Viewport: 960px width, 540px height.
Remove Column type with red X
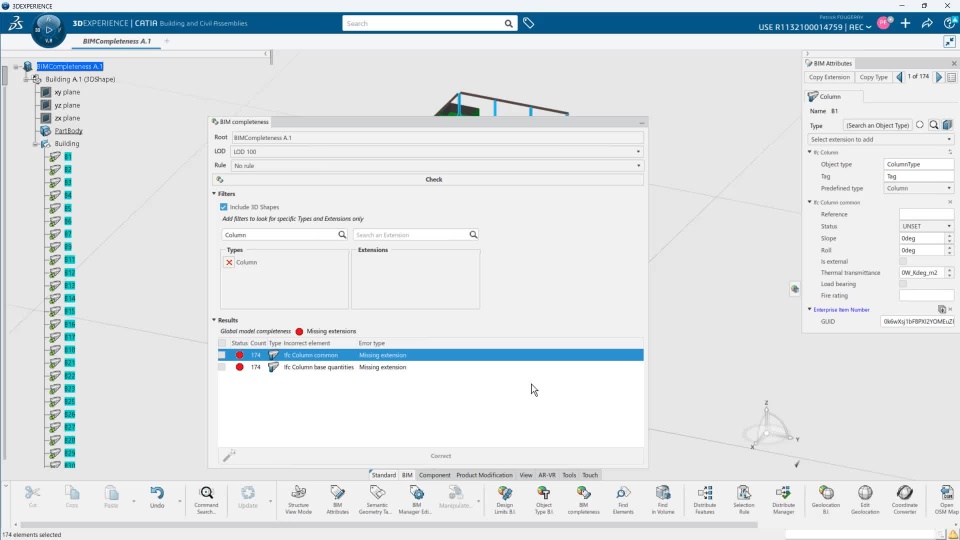click(x=229, y=262)
